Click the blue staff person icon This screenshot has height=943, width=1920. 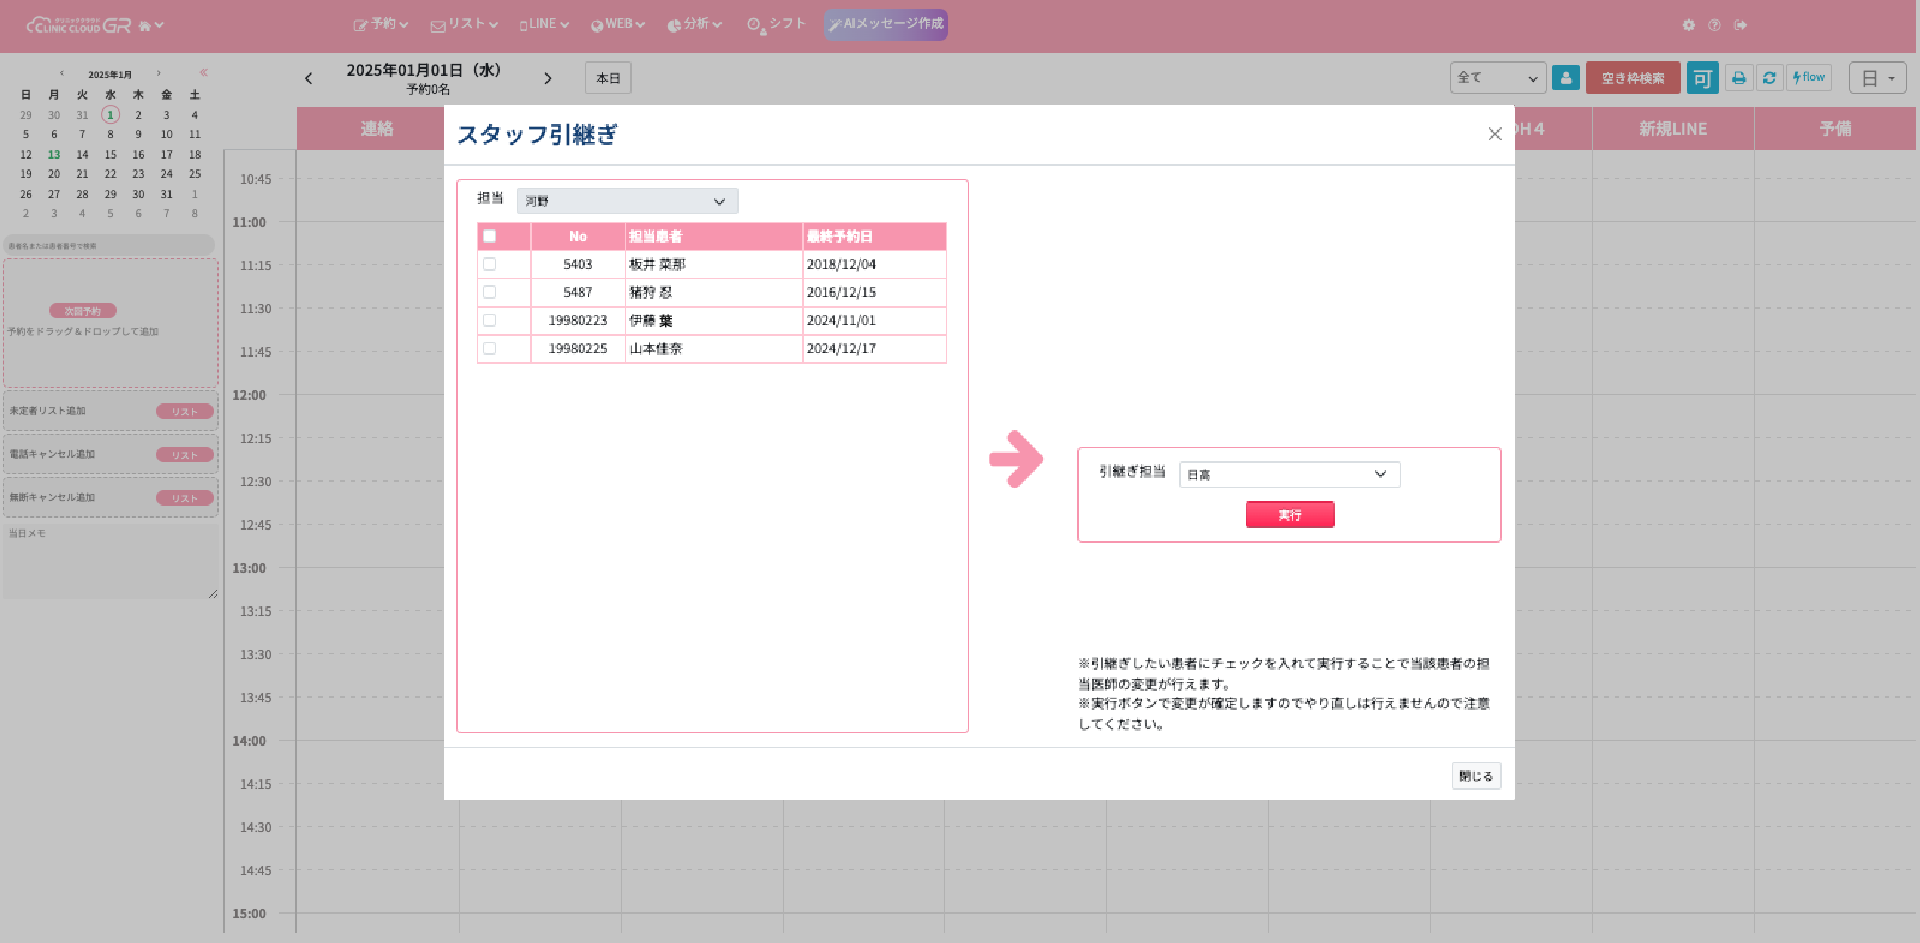pyautogui.click(x=1566, y=78)
